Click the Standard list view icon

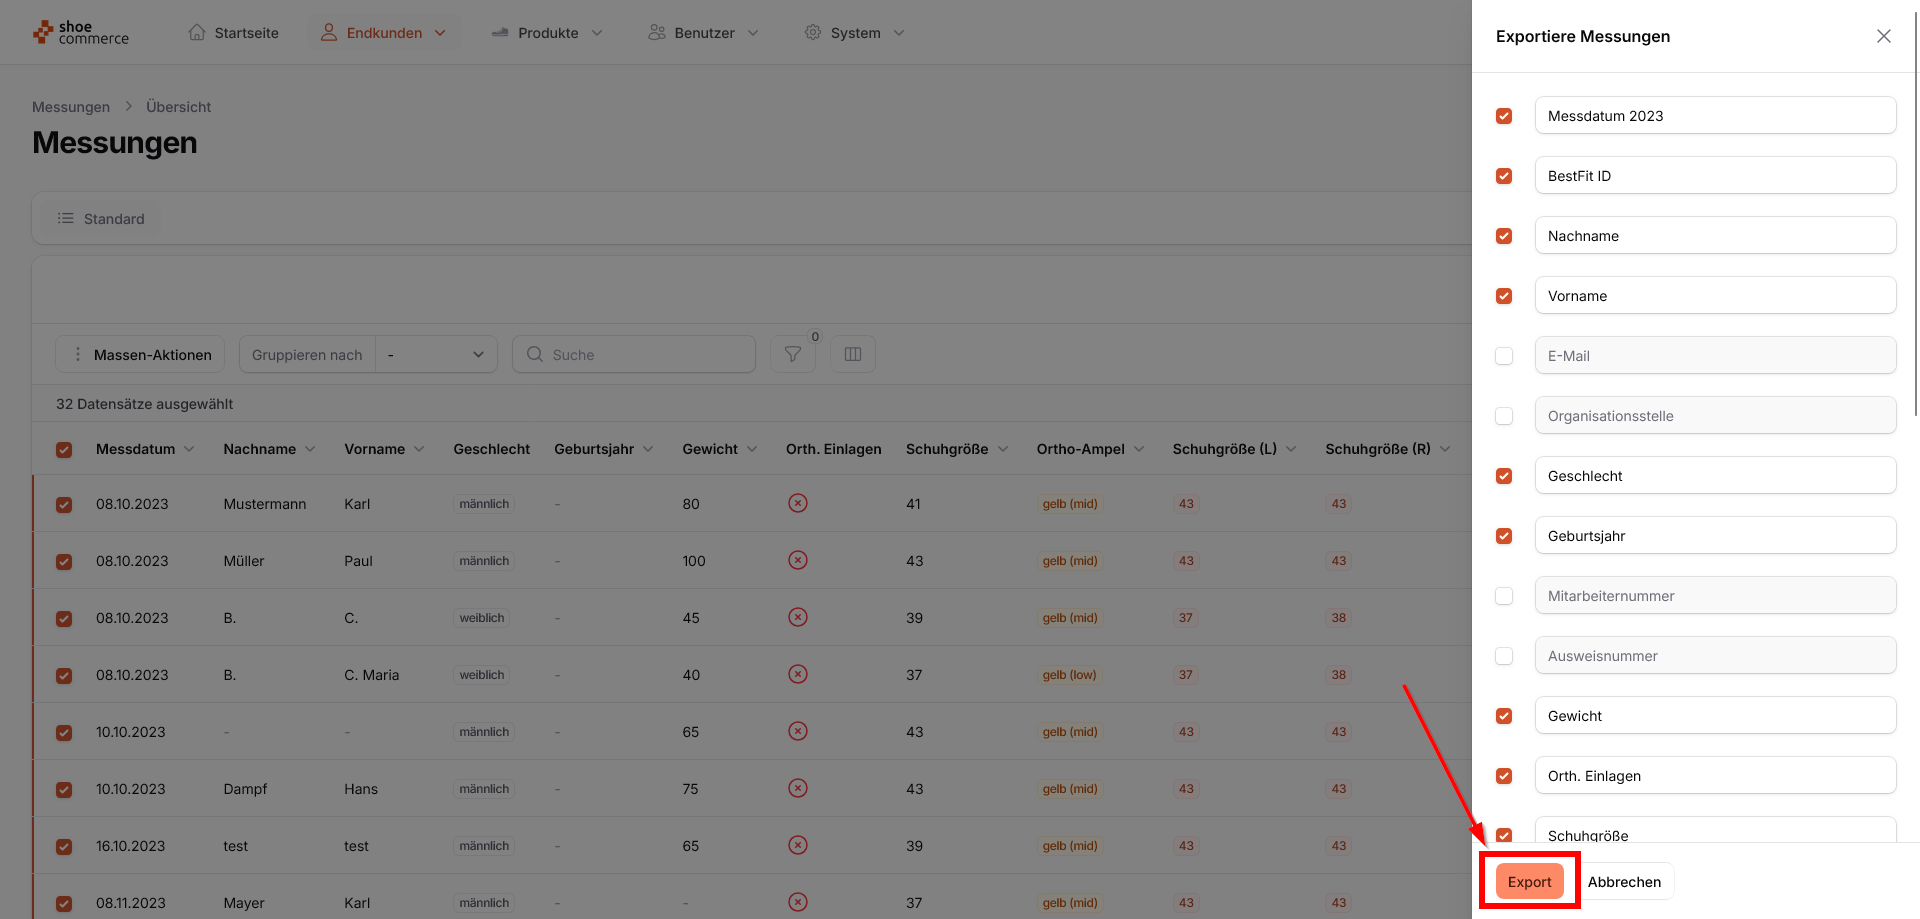(66, 218)
